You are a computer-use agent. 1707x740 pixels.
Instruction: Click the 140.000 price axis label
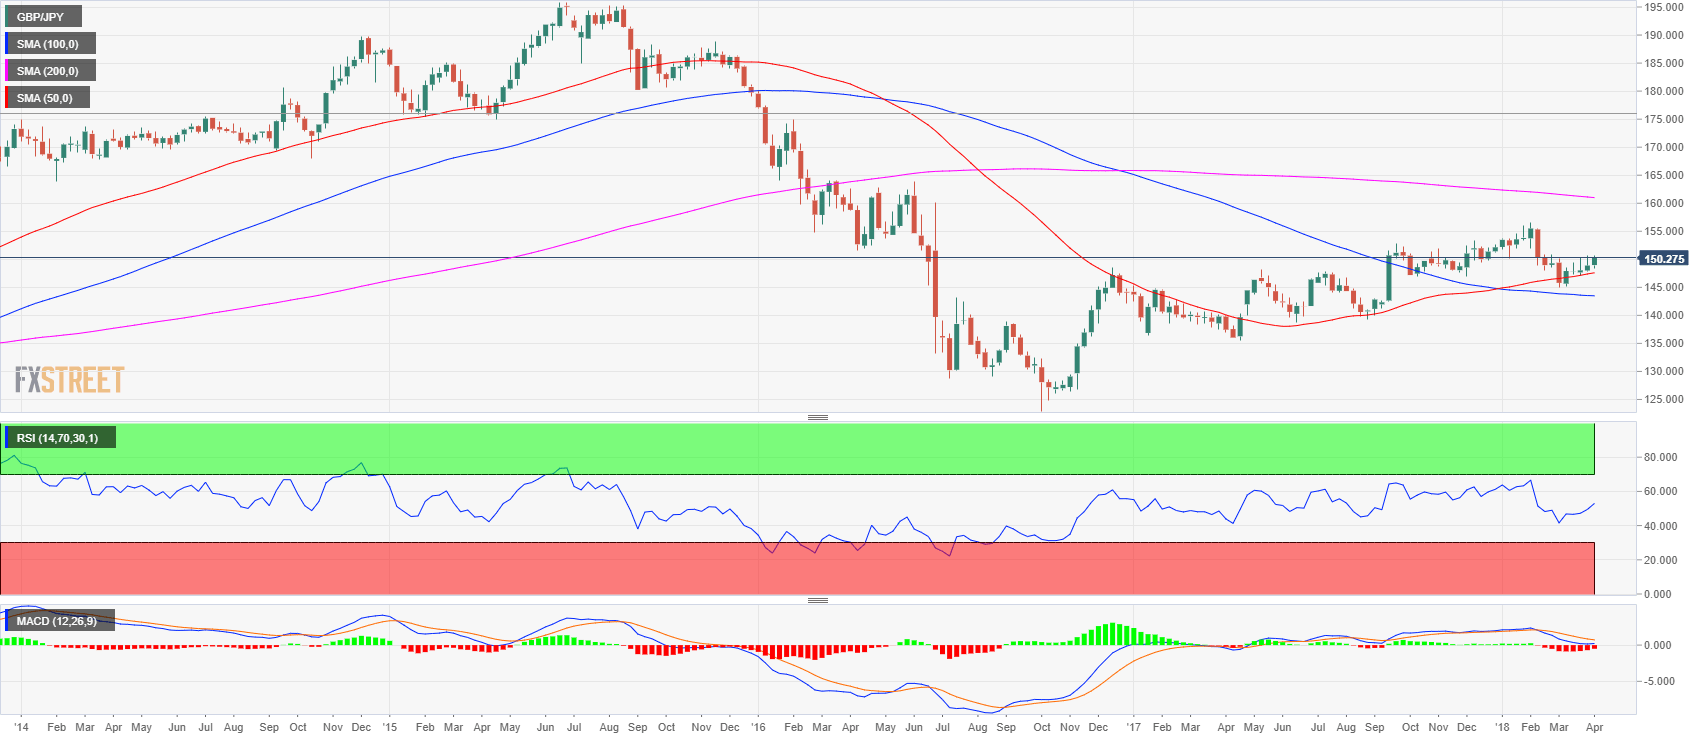[x=1664, y=315]
